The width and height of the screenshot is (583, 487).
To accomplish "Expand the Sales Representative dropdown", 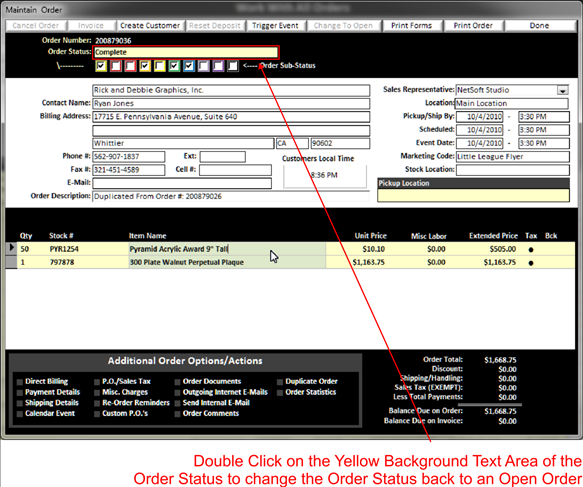I will 563,90.
